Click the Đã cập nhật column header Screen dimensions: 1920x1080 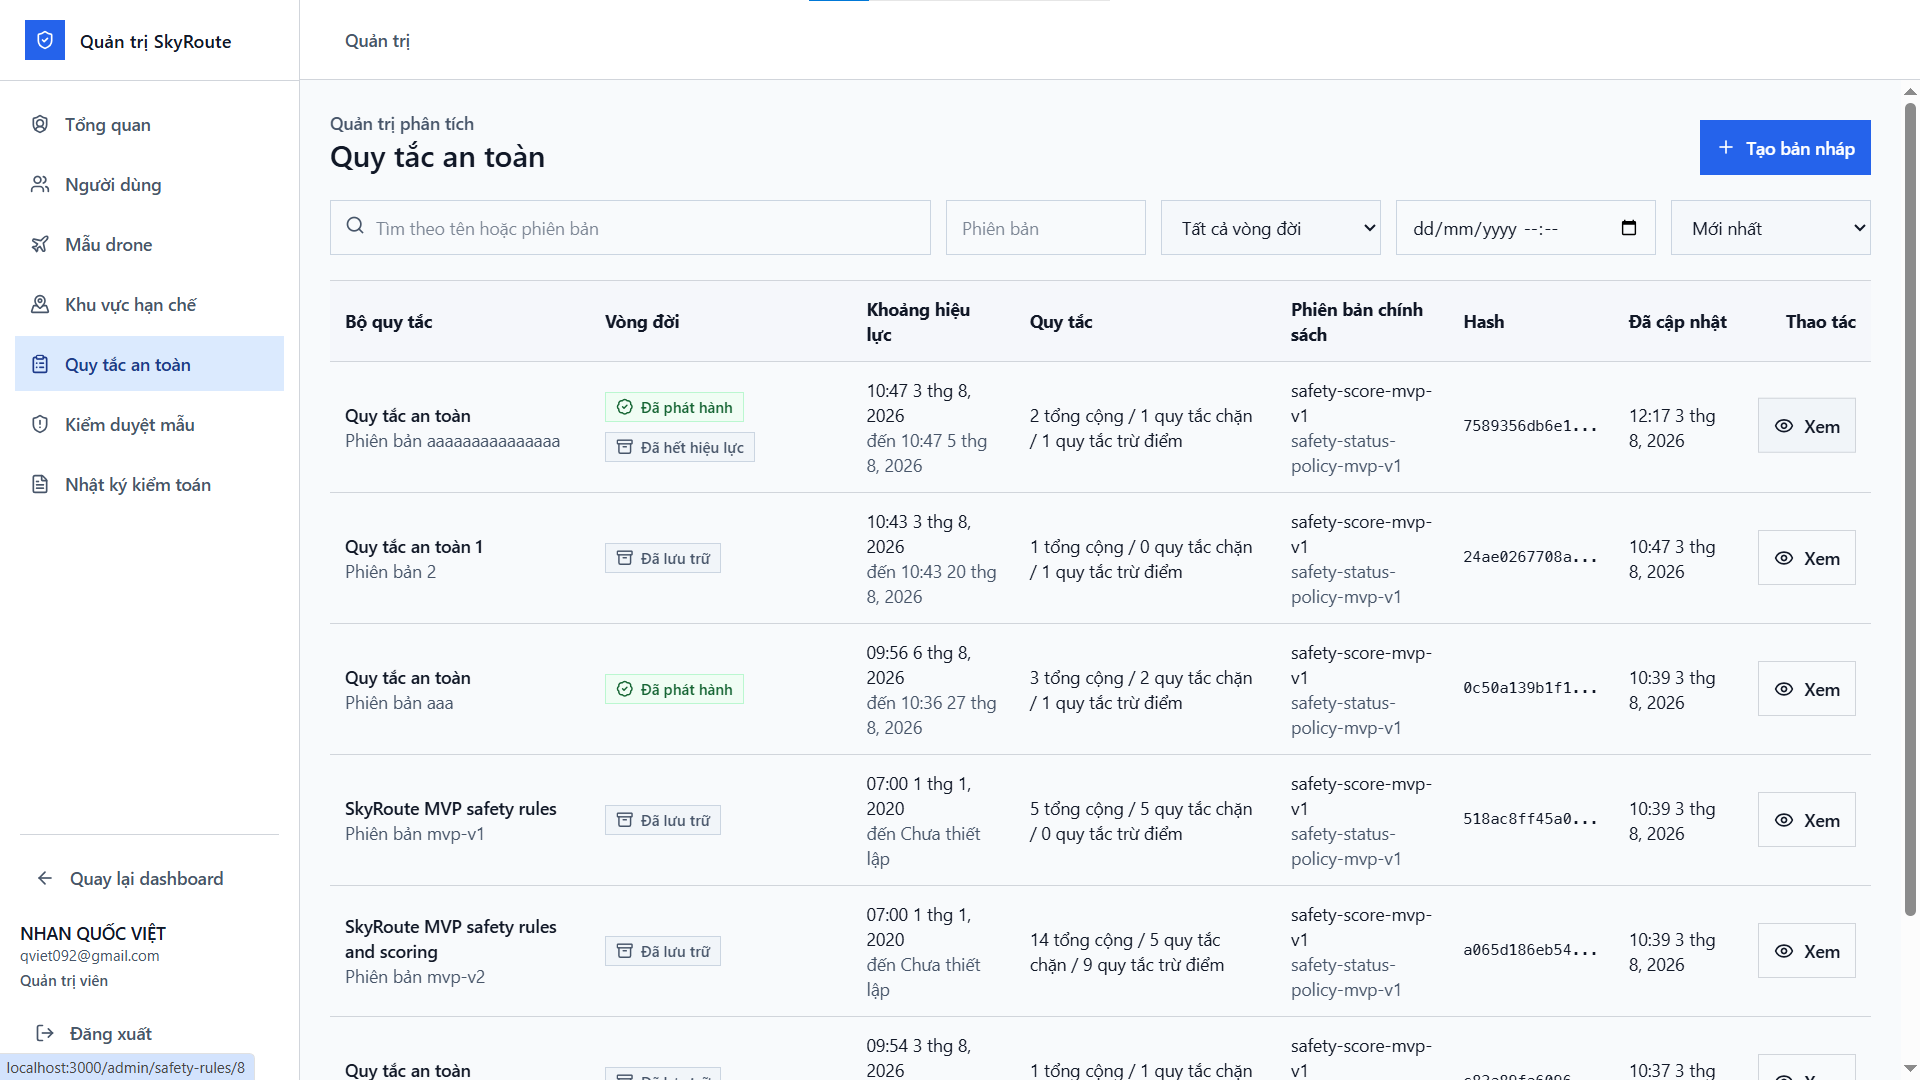pyautogui.click(x=1677, y=321)
